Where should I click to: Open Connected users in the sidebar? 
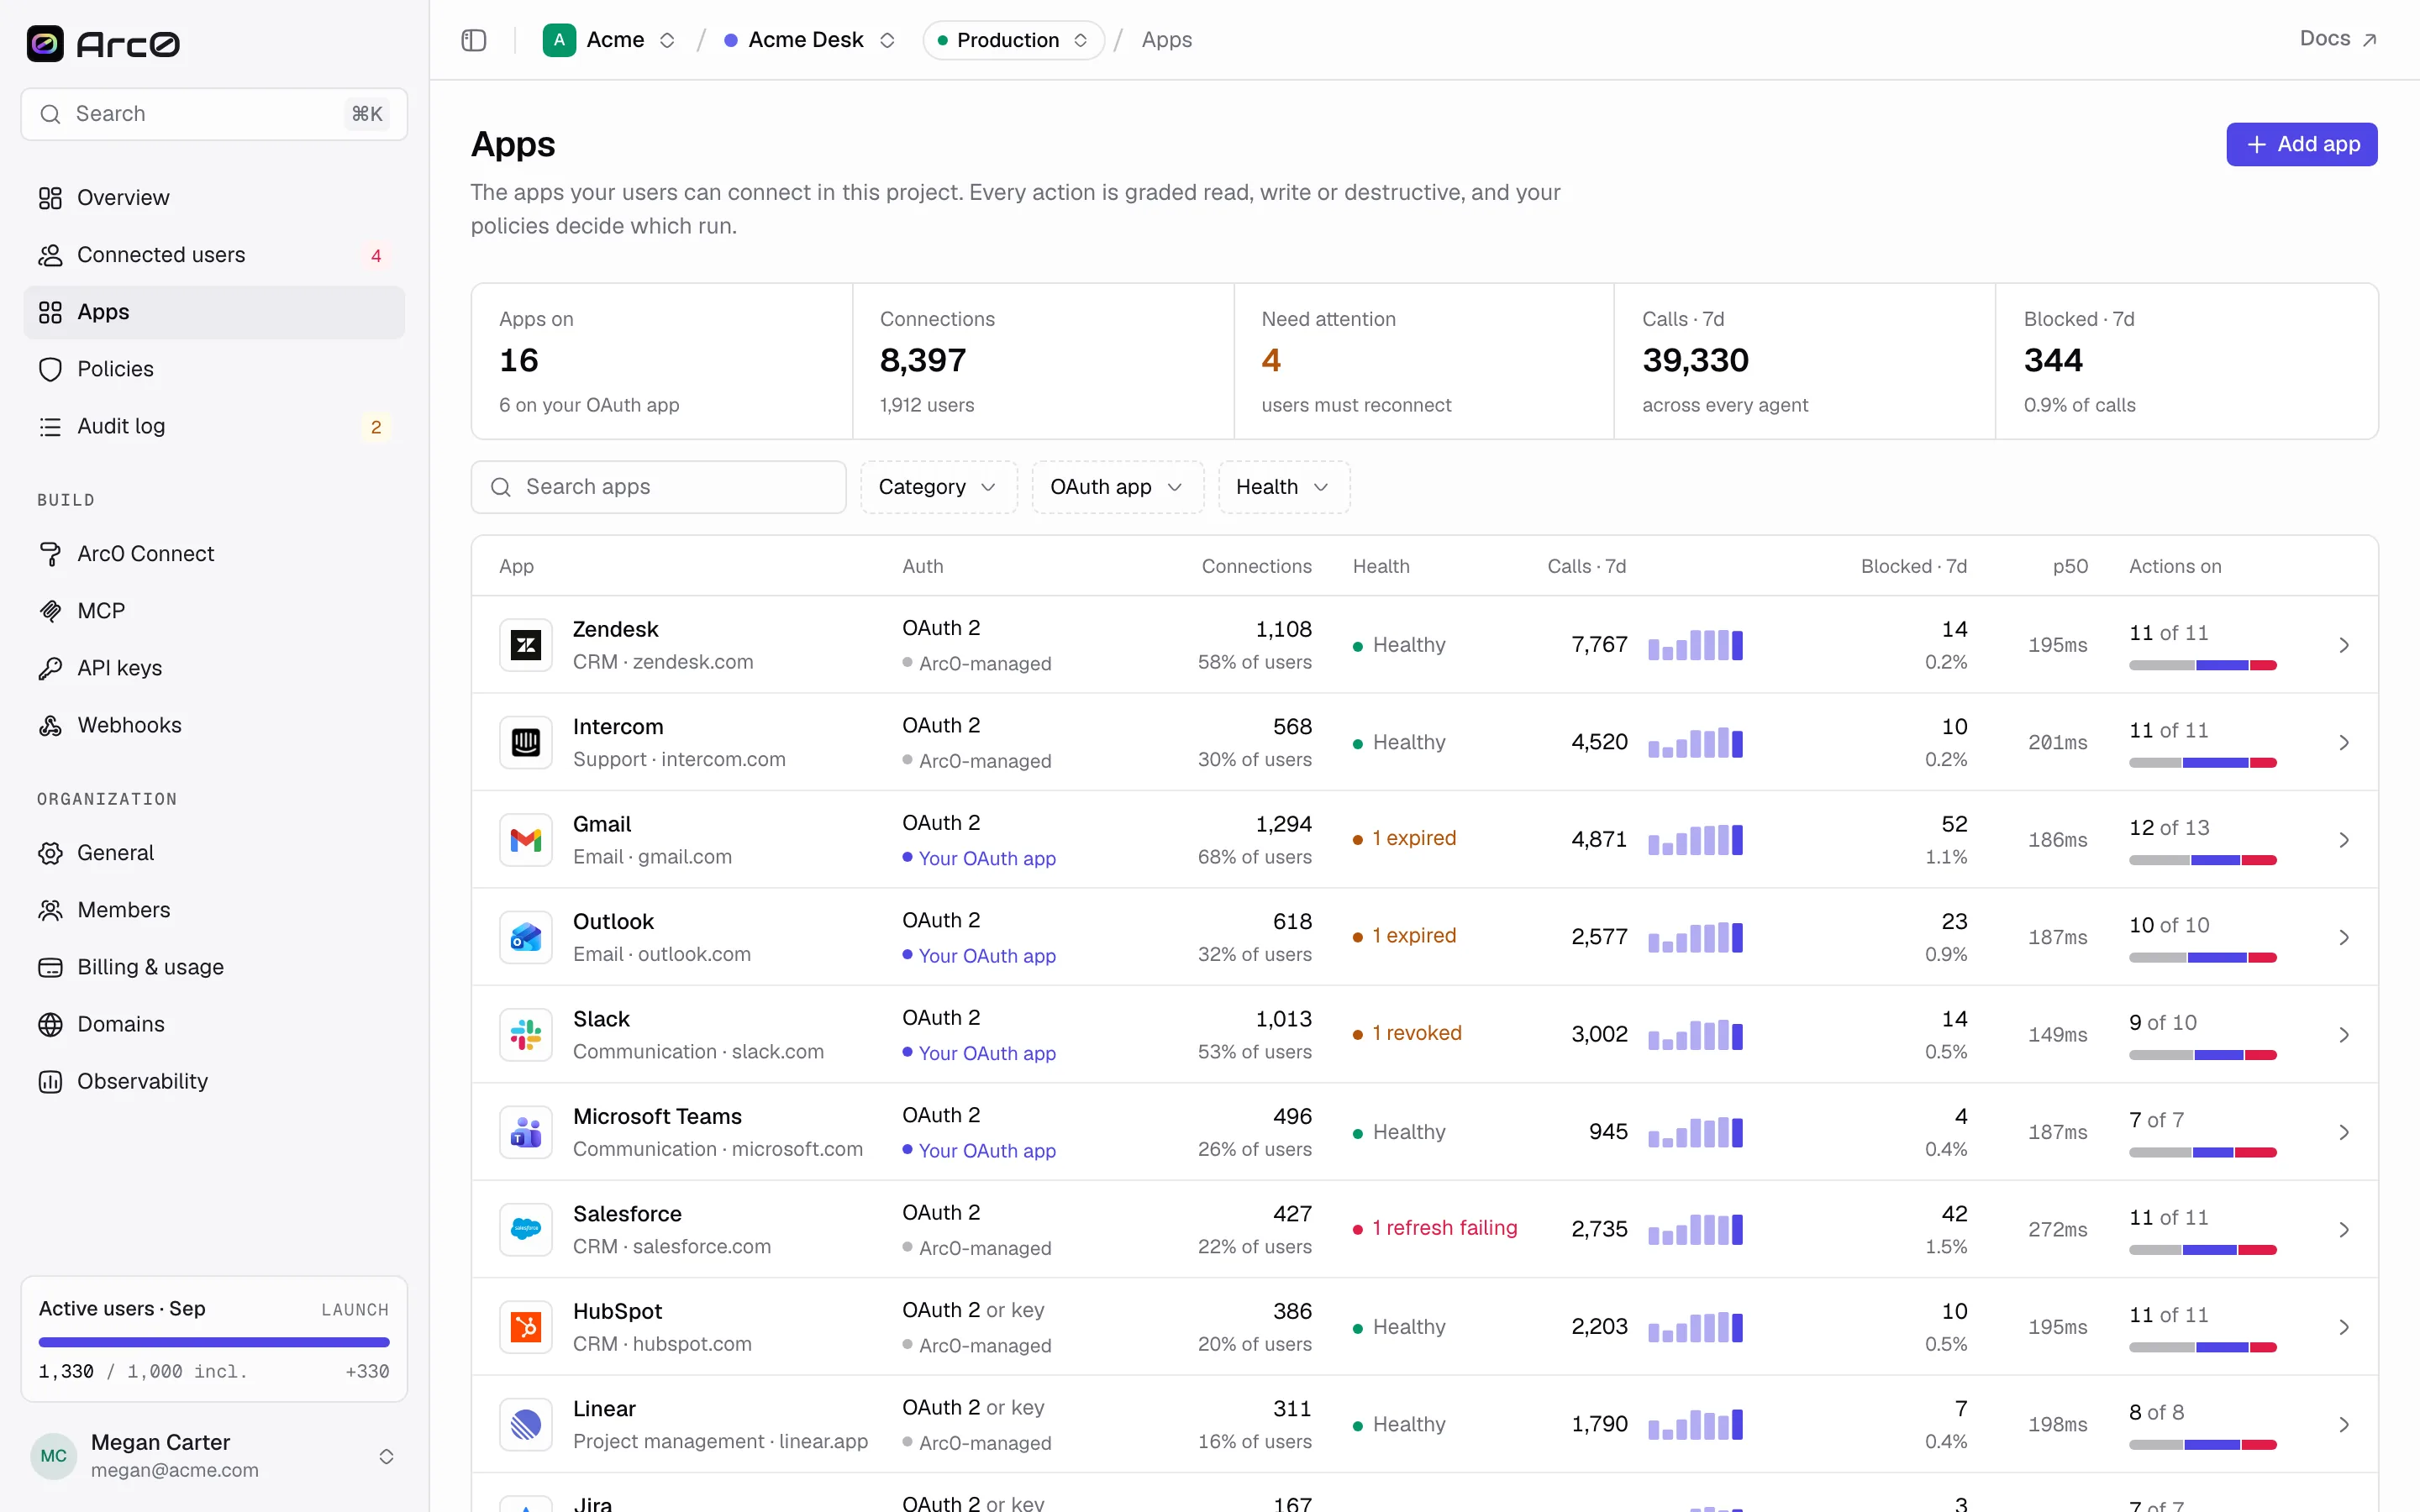pyautogui.click(x=214, y=255)
